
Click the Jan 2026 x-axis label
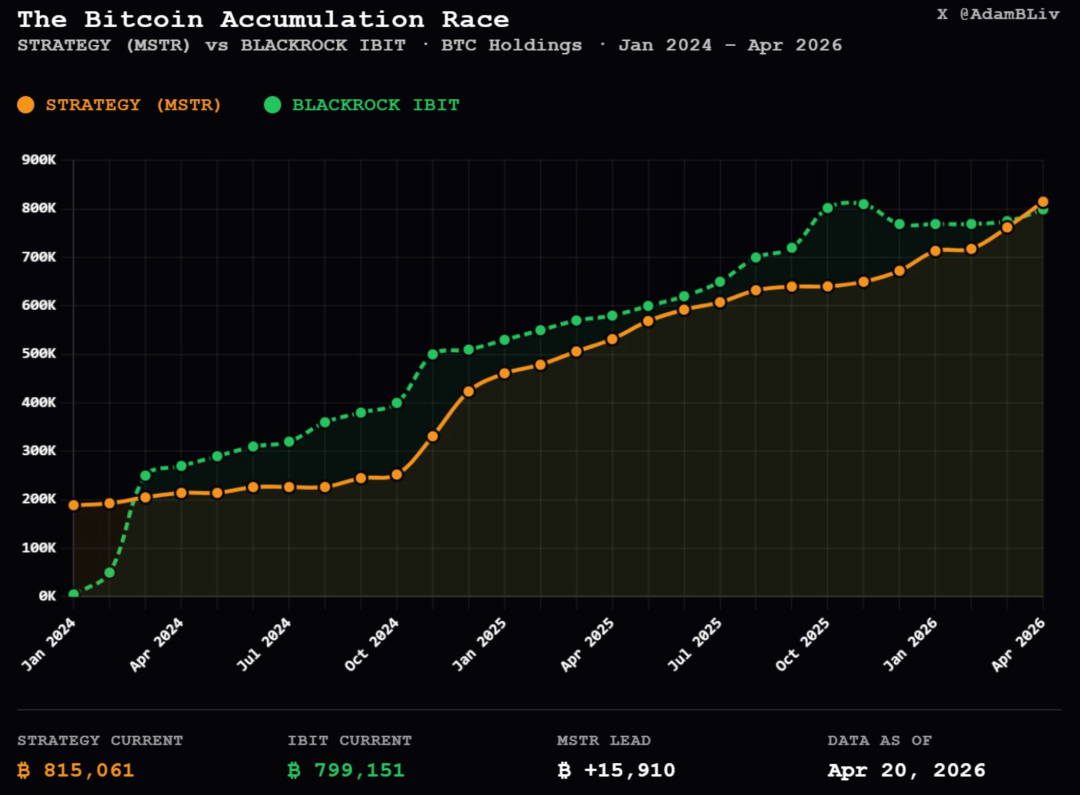point(910,644)
